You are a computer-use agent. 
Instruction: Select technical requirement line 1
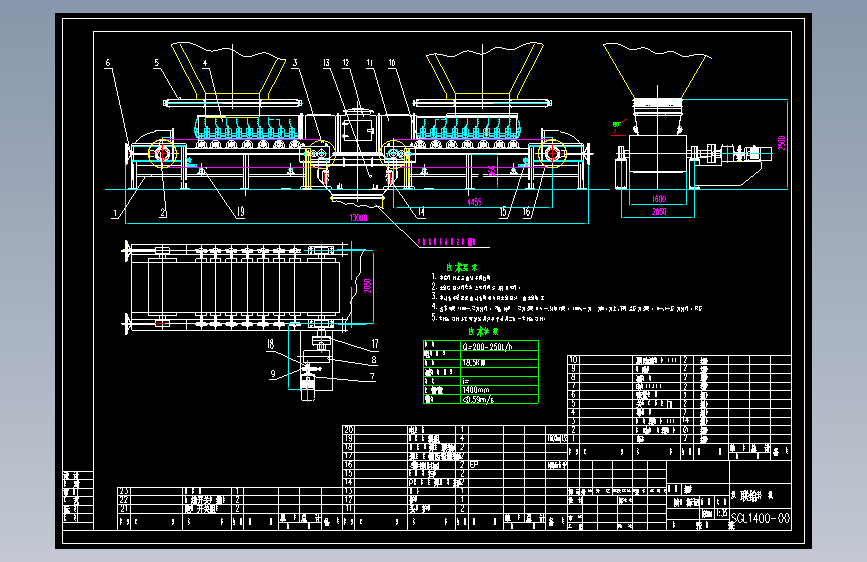(461, 277)
